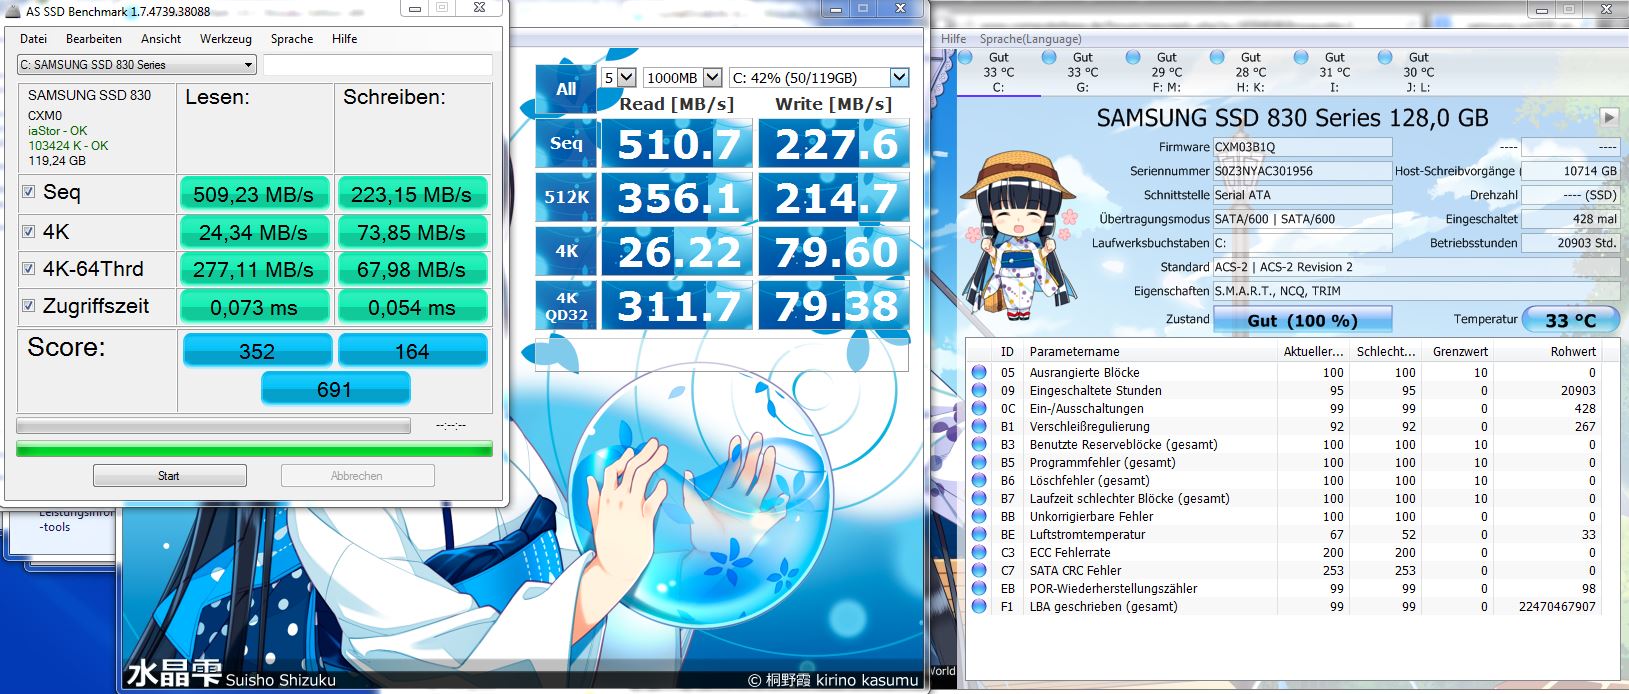Open the test count dropdown showing 5
1629x694 pixels.
click(619, 77)
